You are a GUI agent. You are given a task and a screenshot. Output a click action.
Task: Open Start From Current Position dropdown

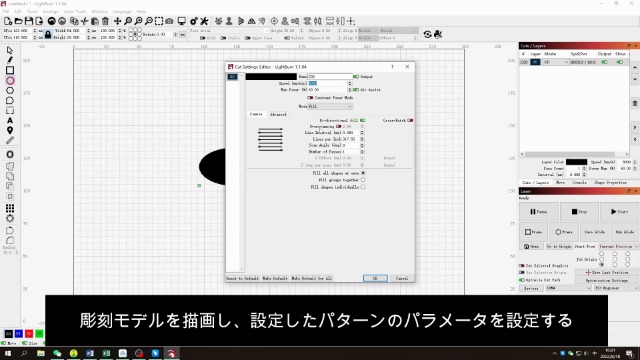click(x=618, y=247)
